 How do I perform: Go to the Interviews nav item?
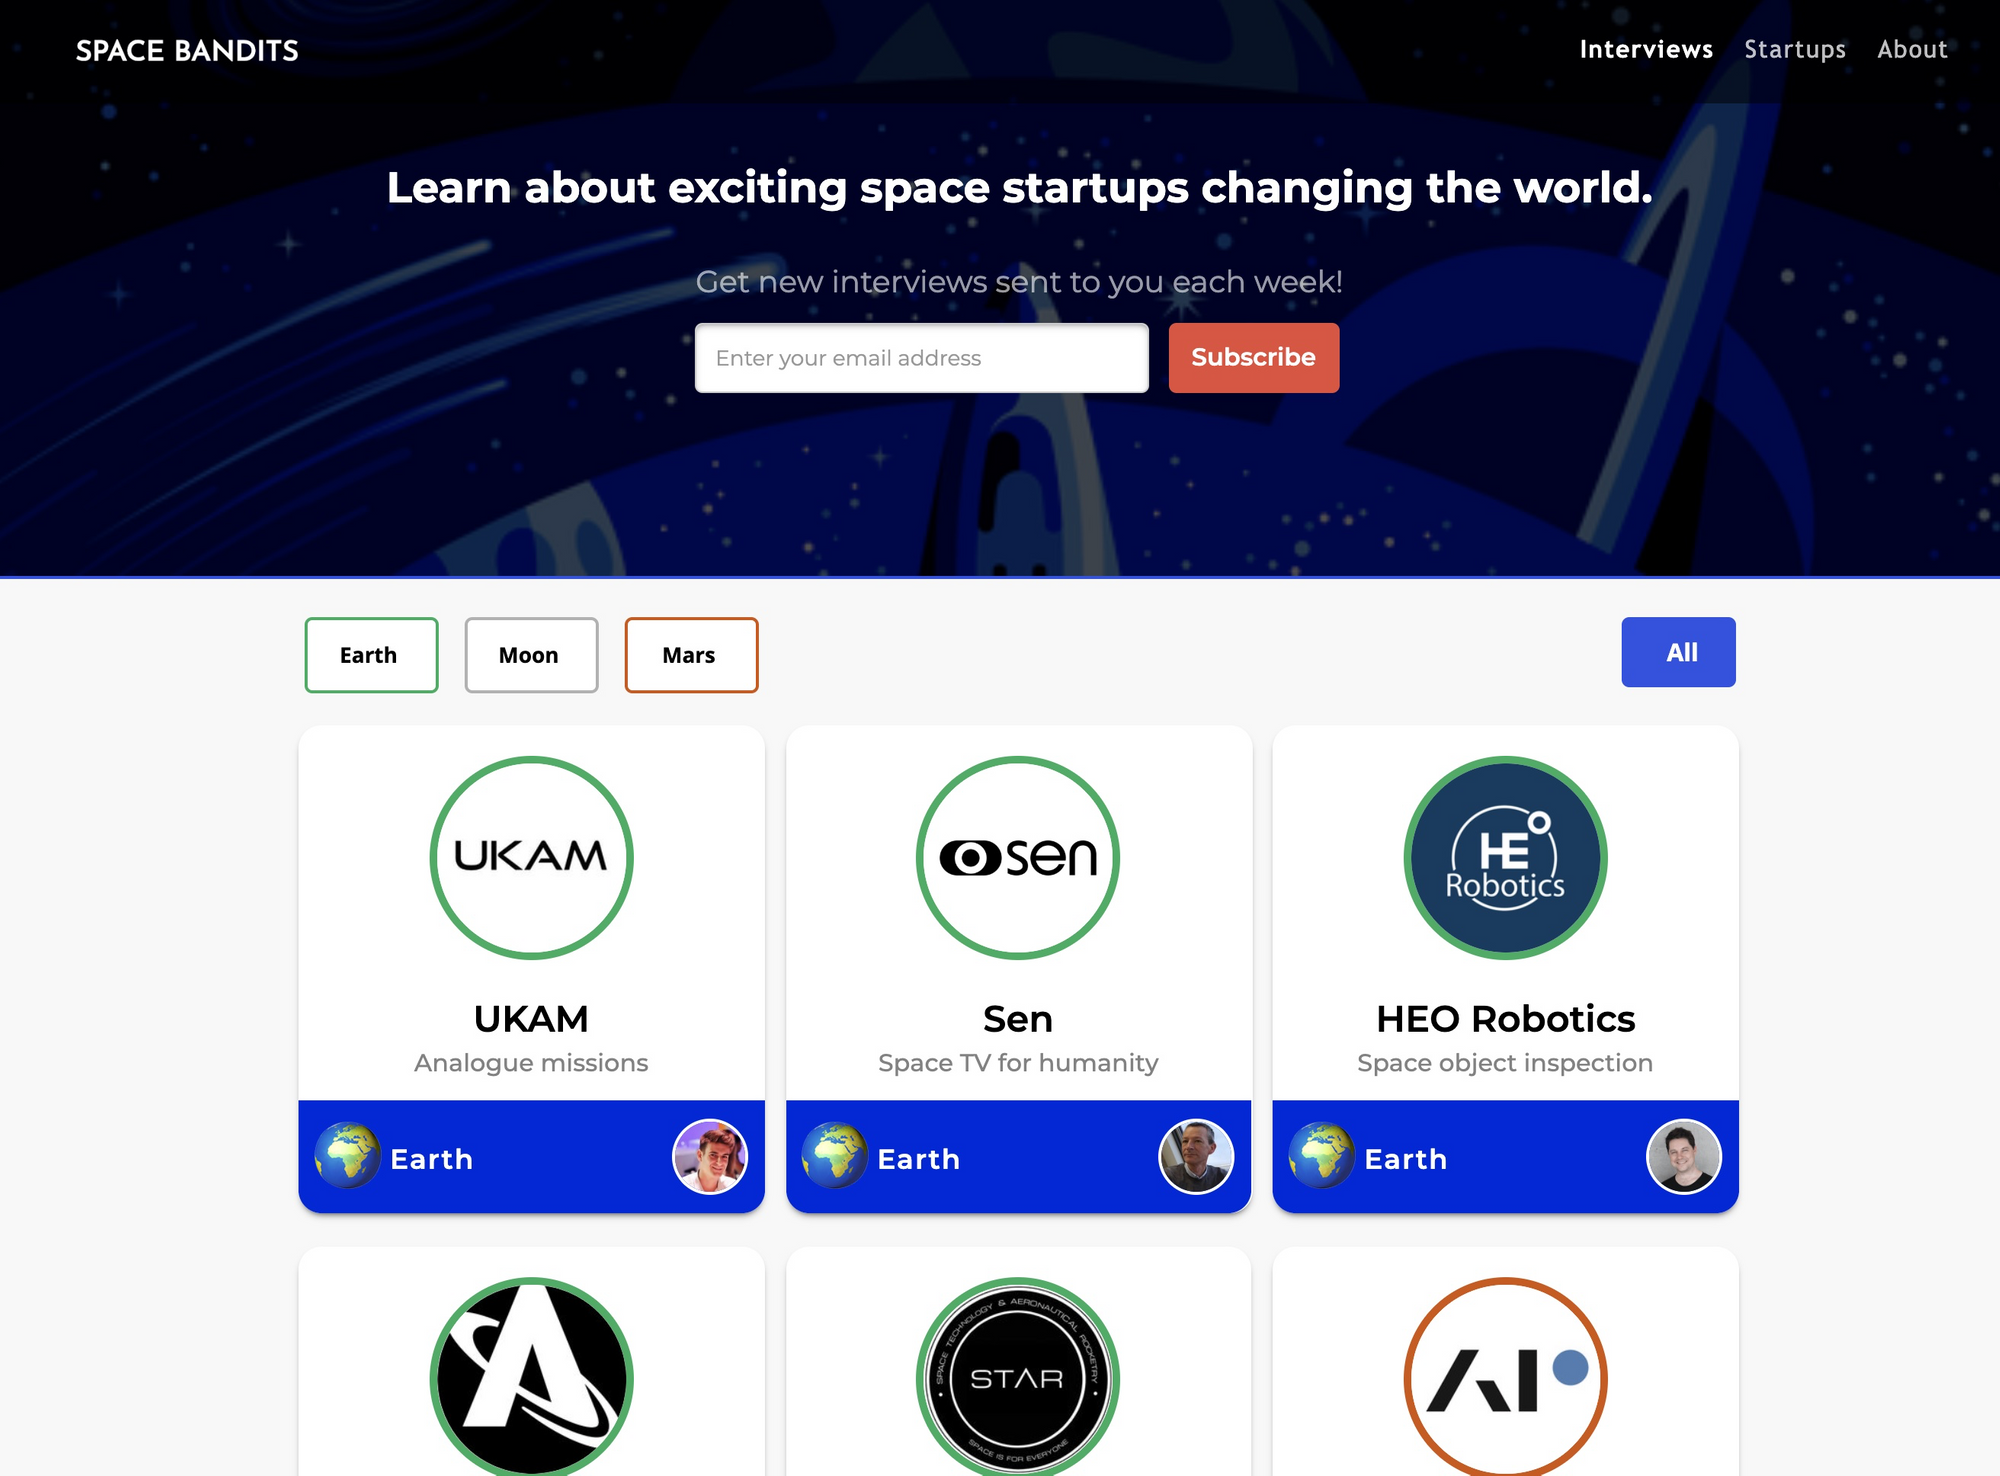1646,49
